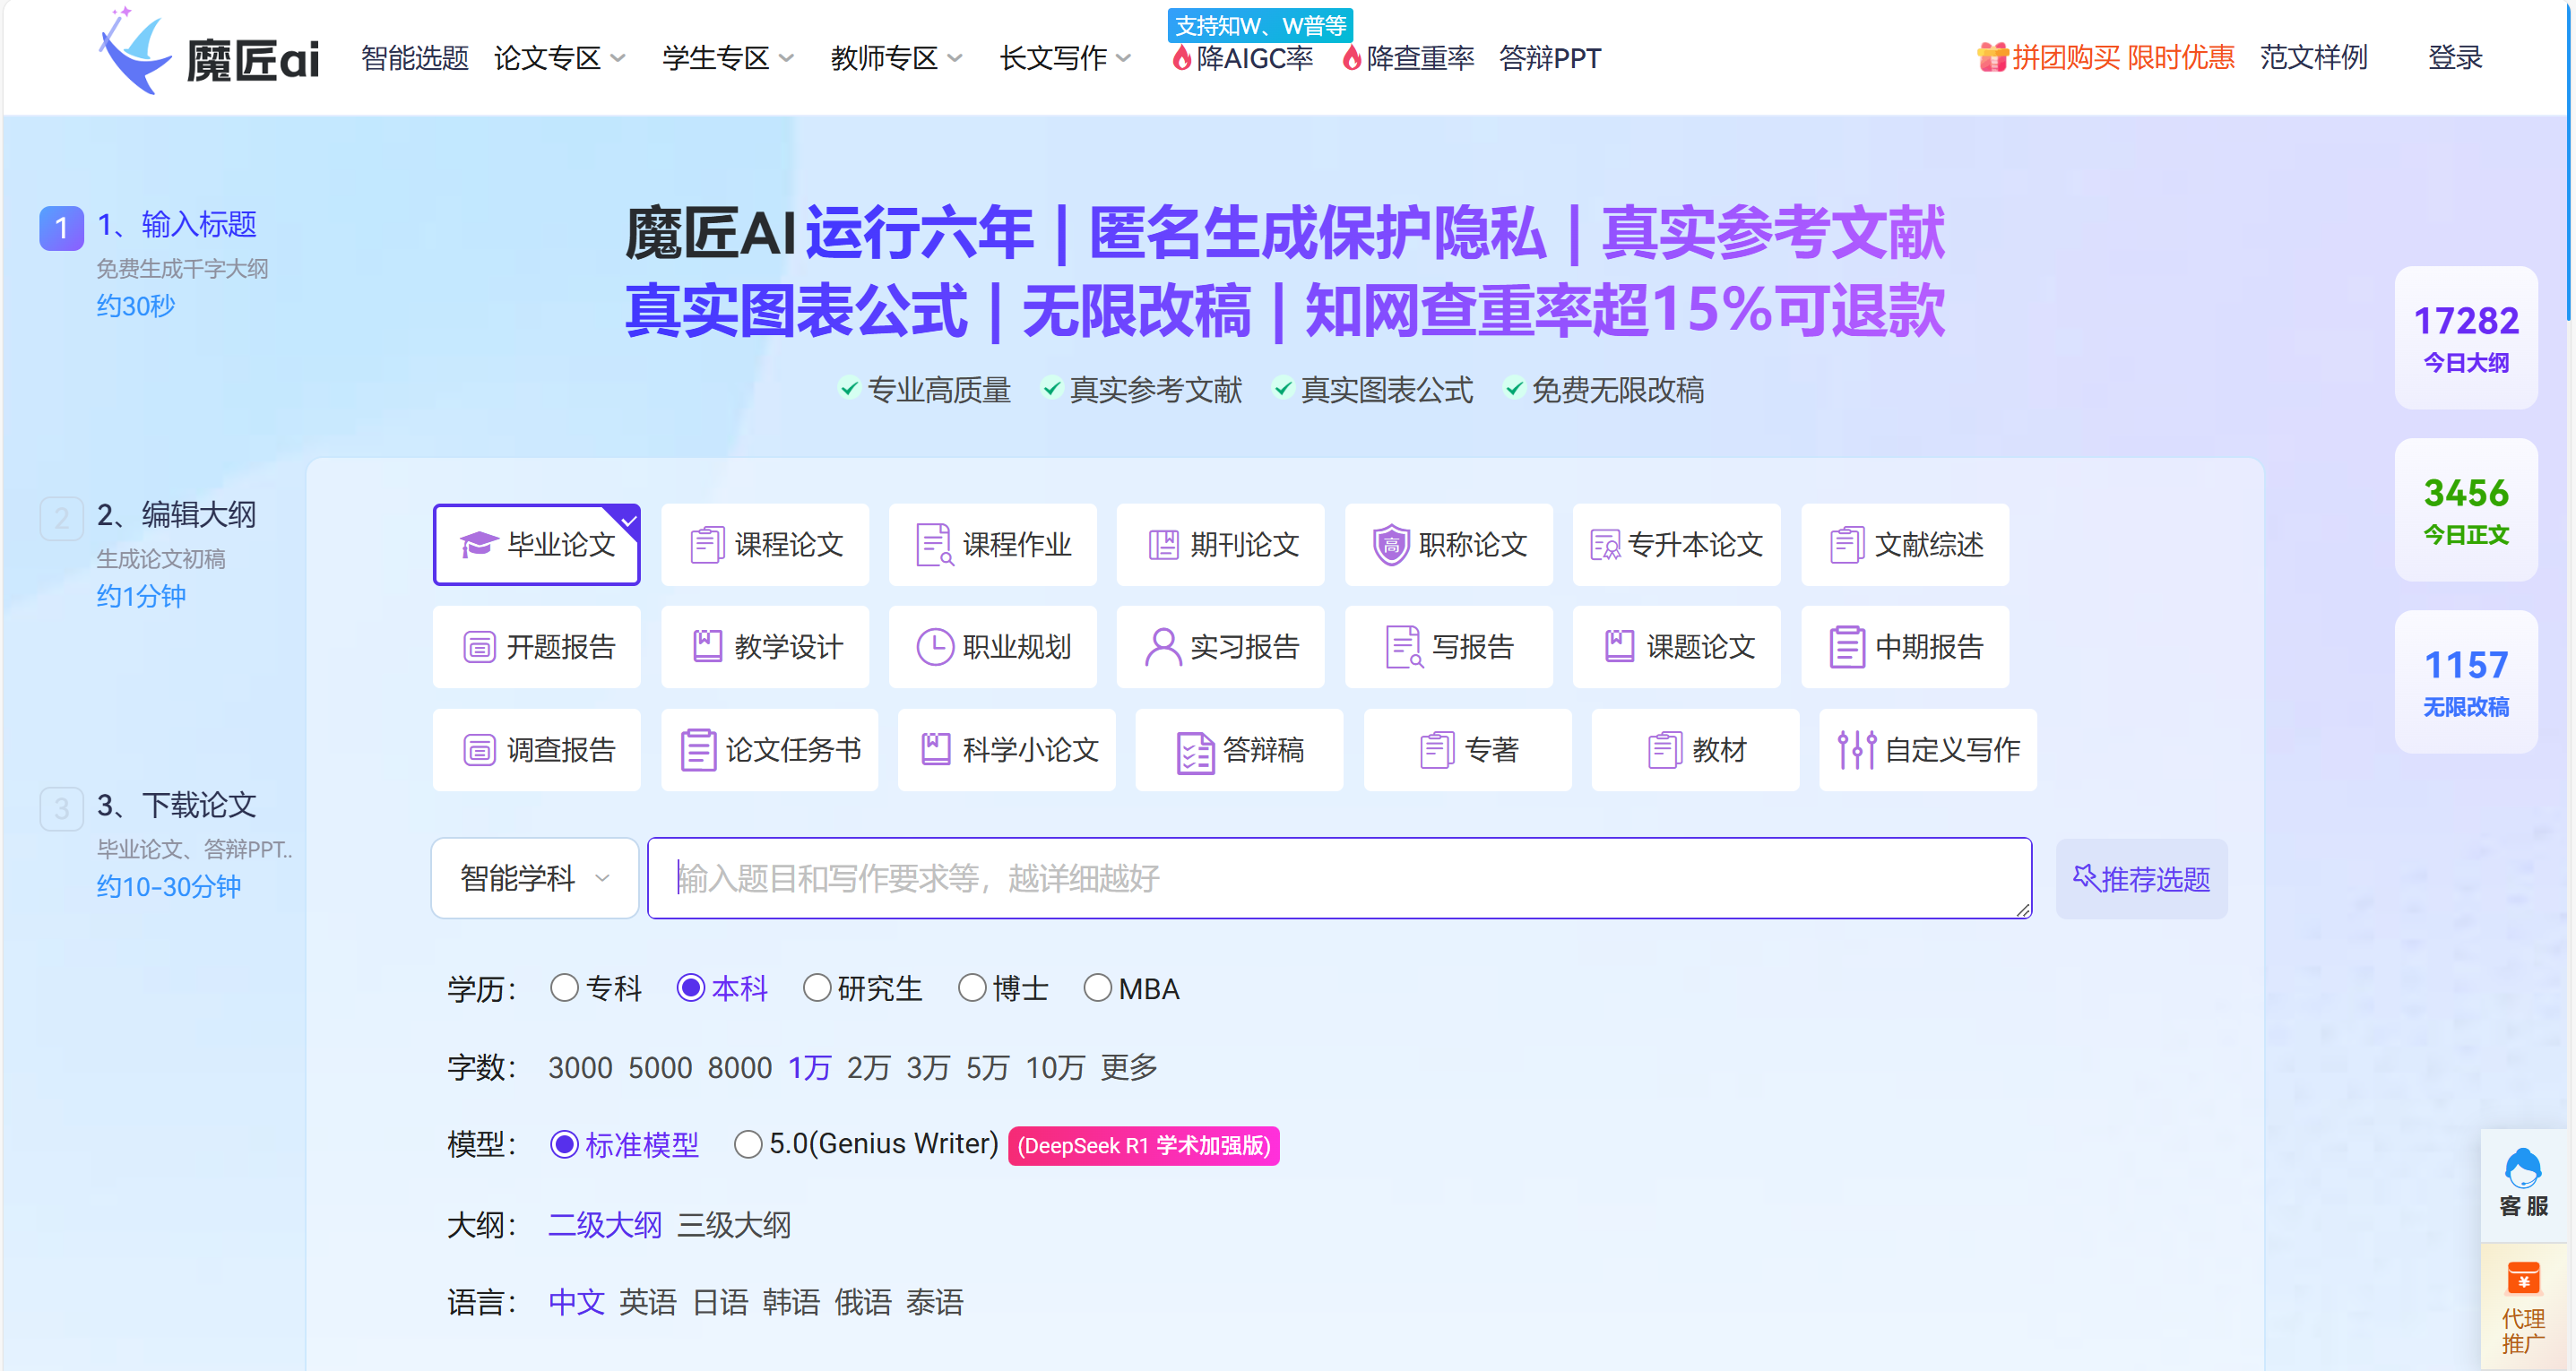Choose 10万 word count

click(x=1055, y=1068)
